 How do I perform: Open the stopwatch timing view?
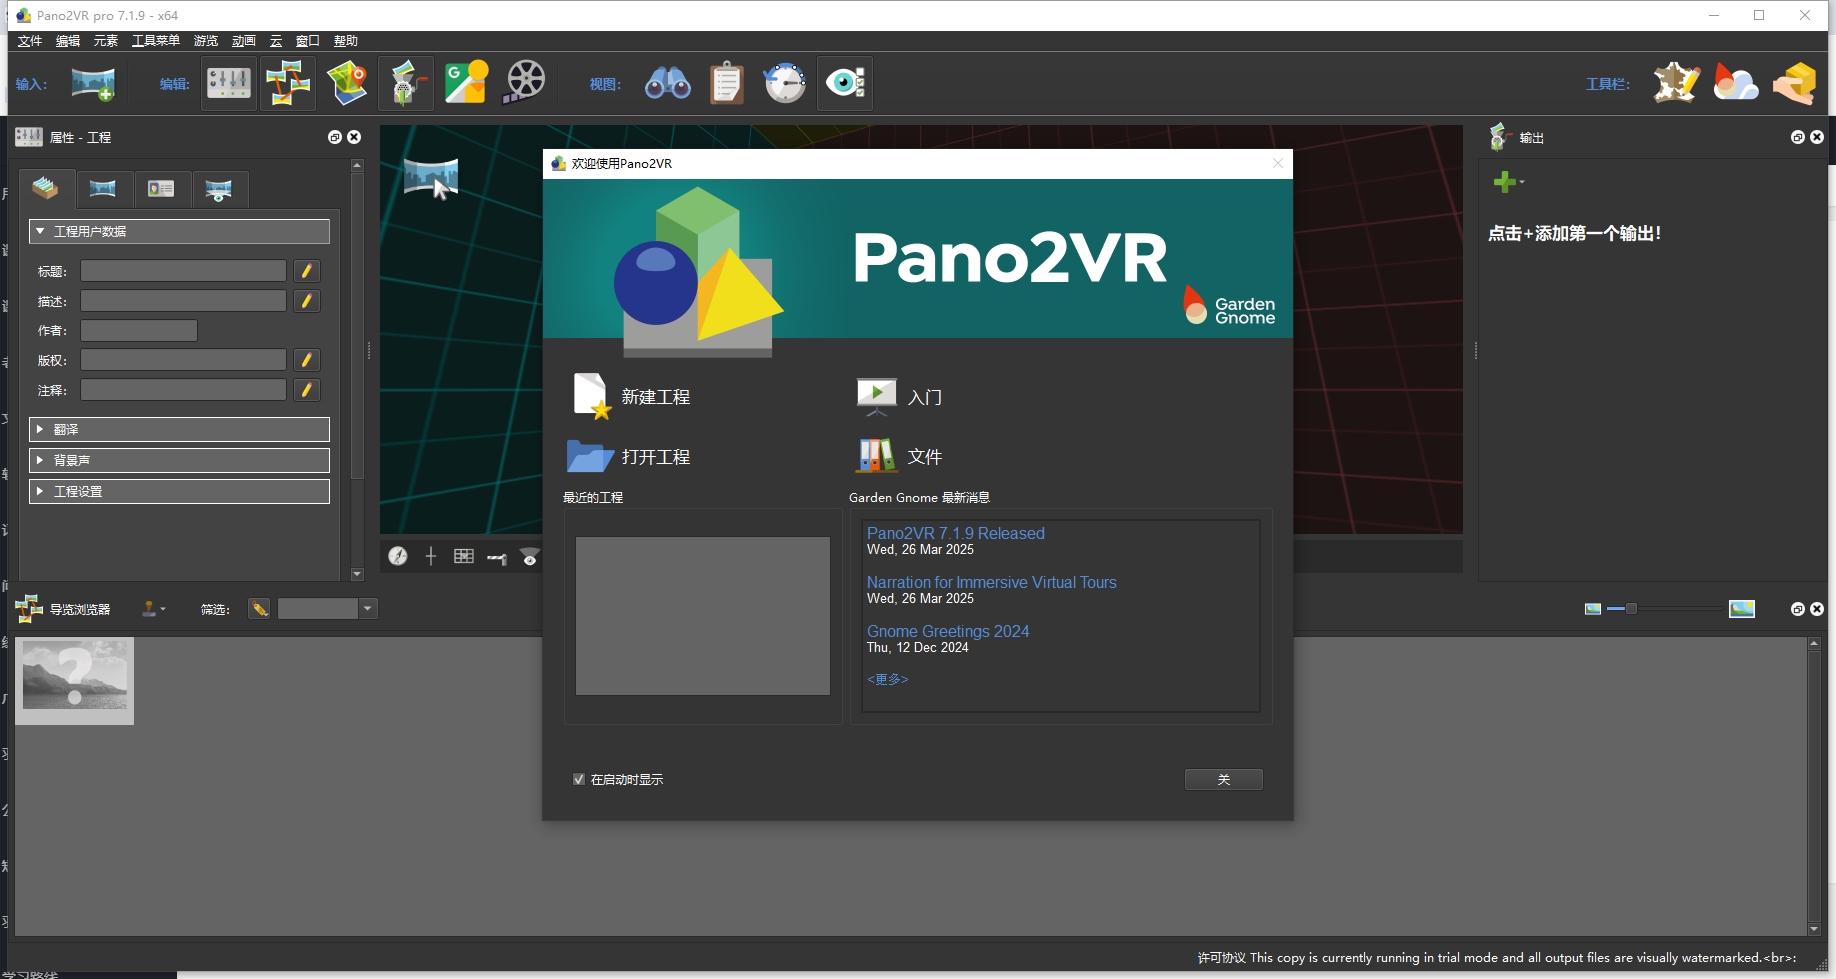coord(785,84)
